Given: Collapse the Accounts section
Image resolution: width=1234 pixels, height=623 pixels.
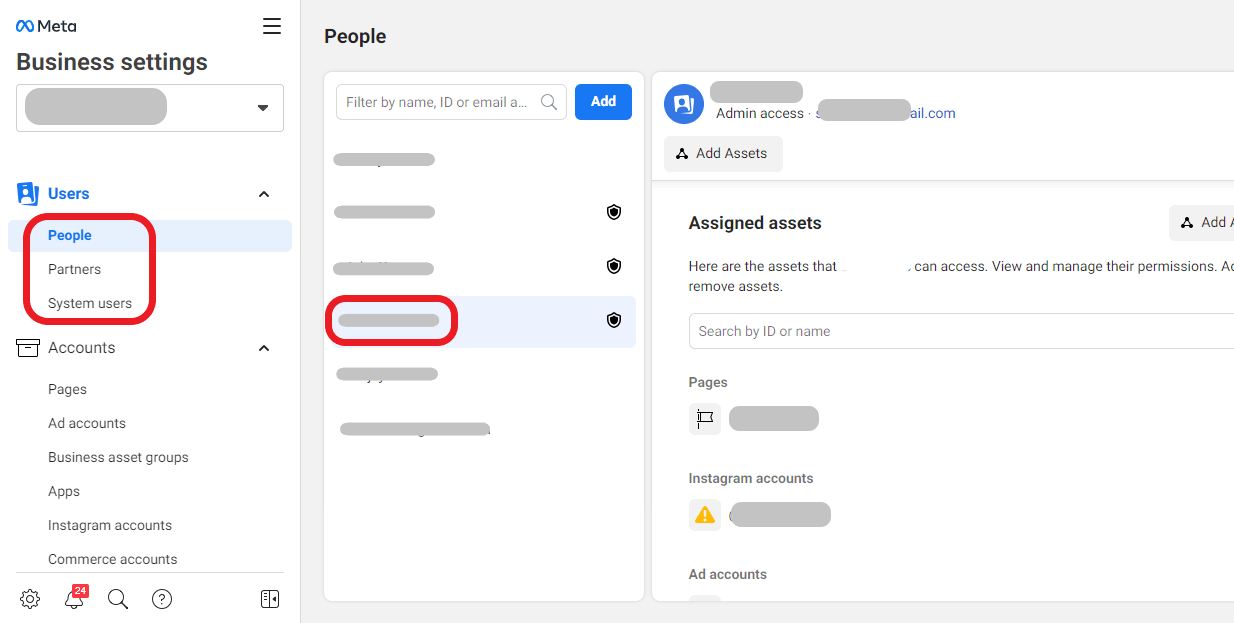Looking at the screenshot, I should [x=264, y=348].
